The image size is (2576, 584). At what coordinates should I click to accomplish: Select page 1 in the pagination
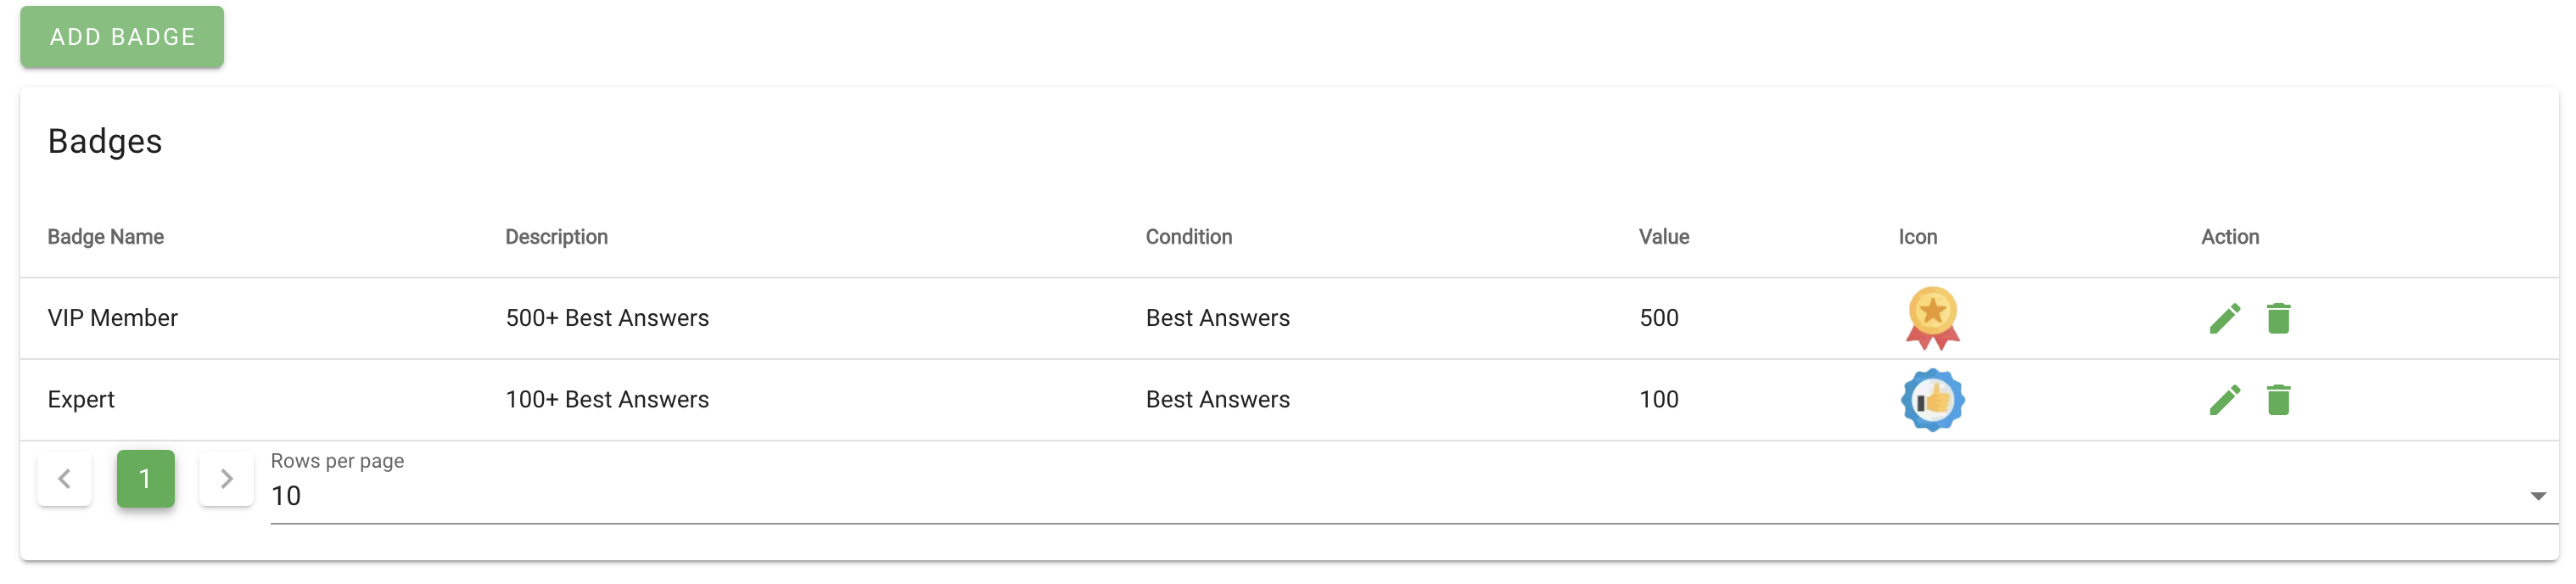pos(145,479)
